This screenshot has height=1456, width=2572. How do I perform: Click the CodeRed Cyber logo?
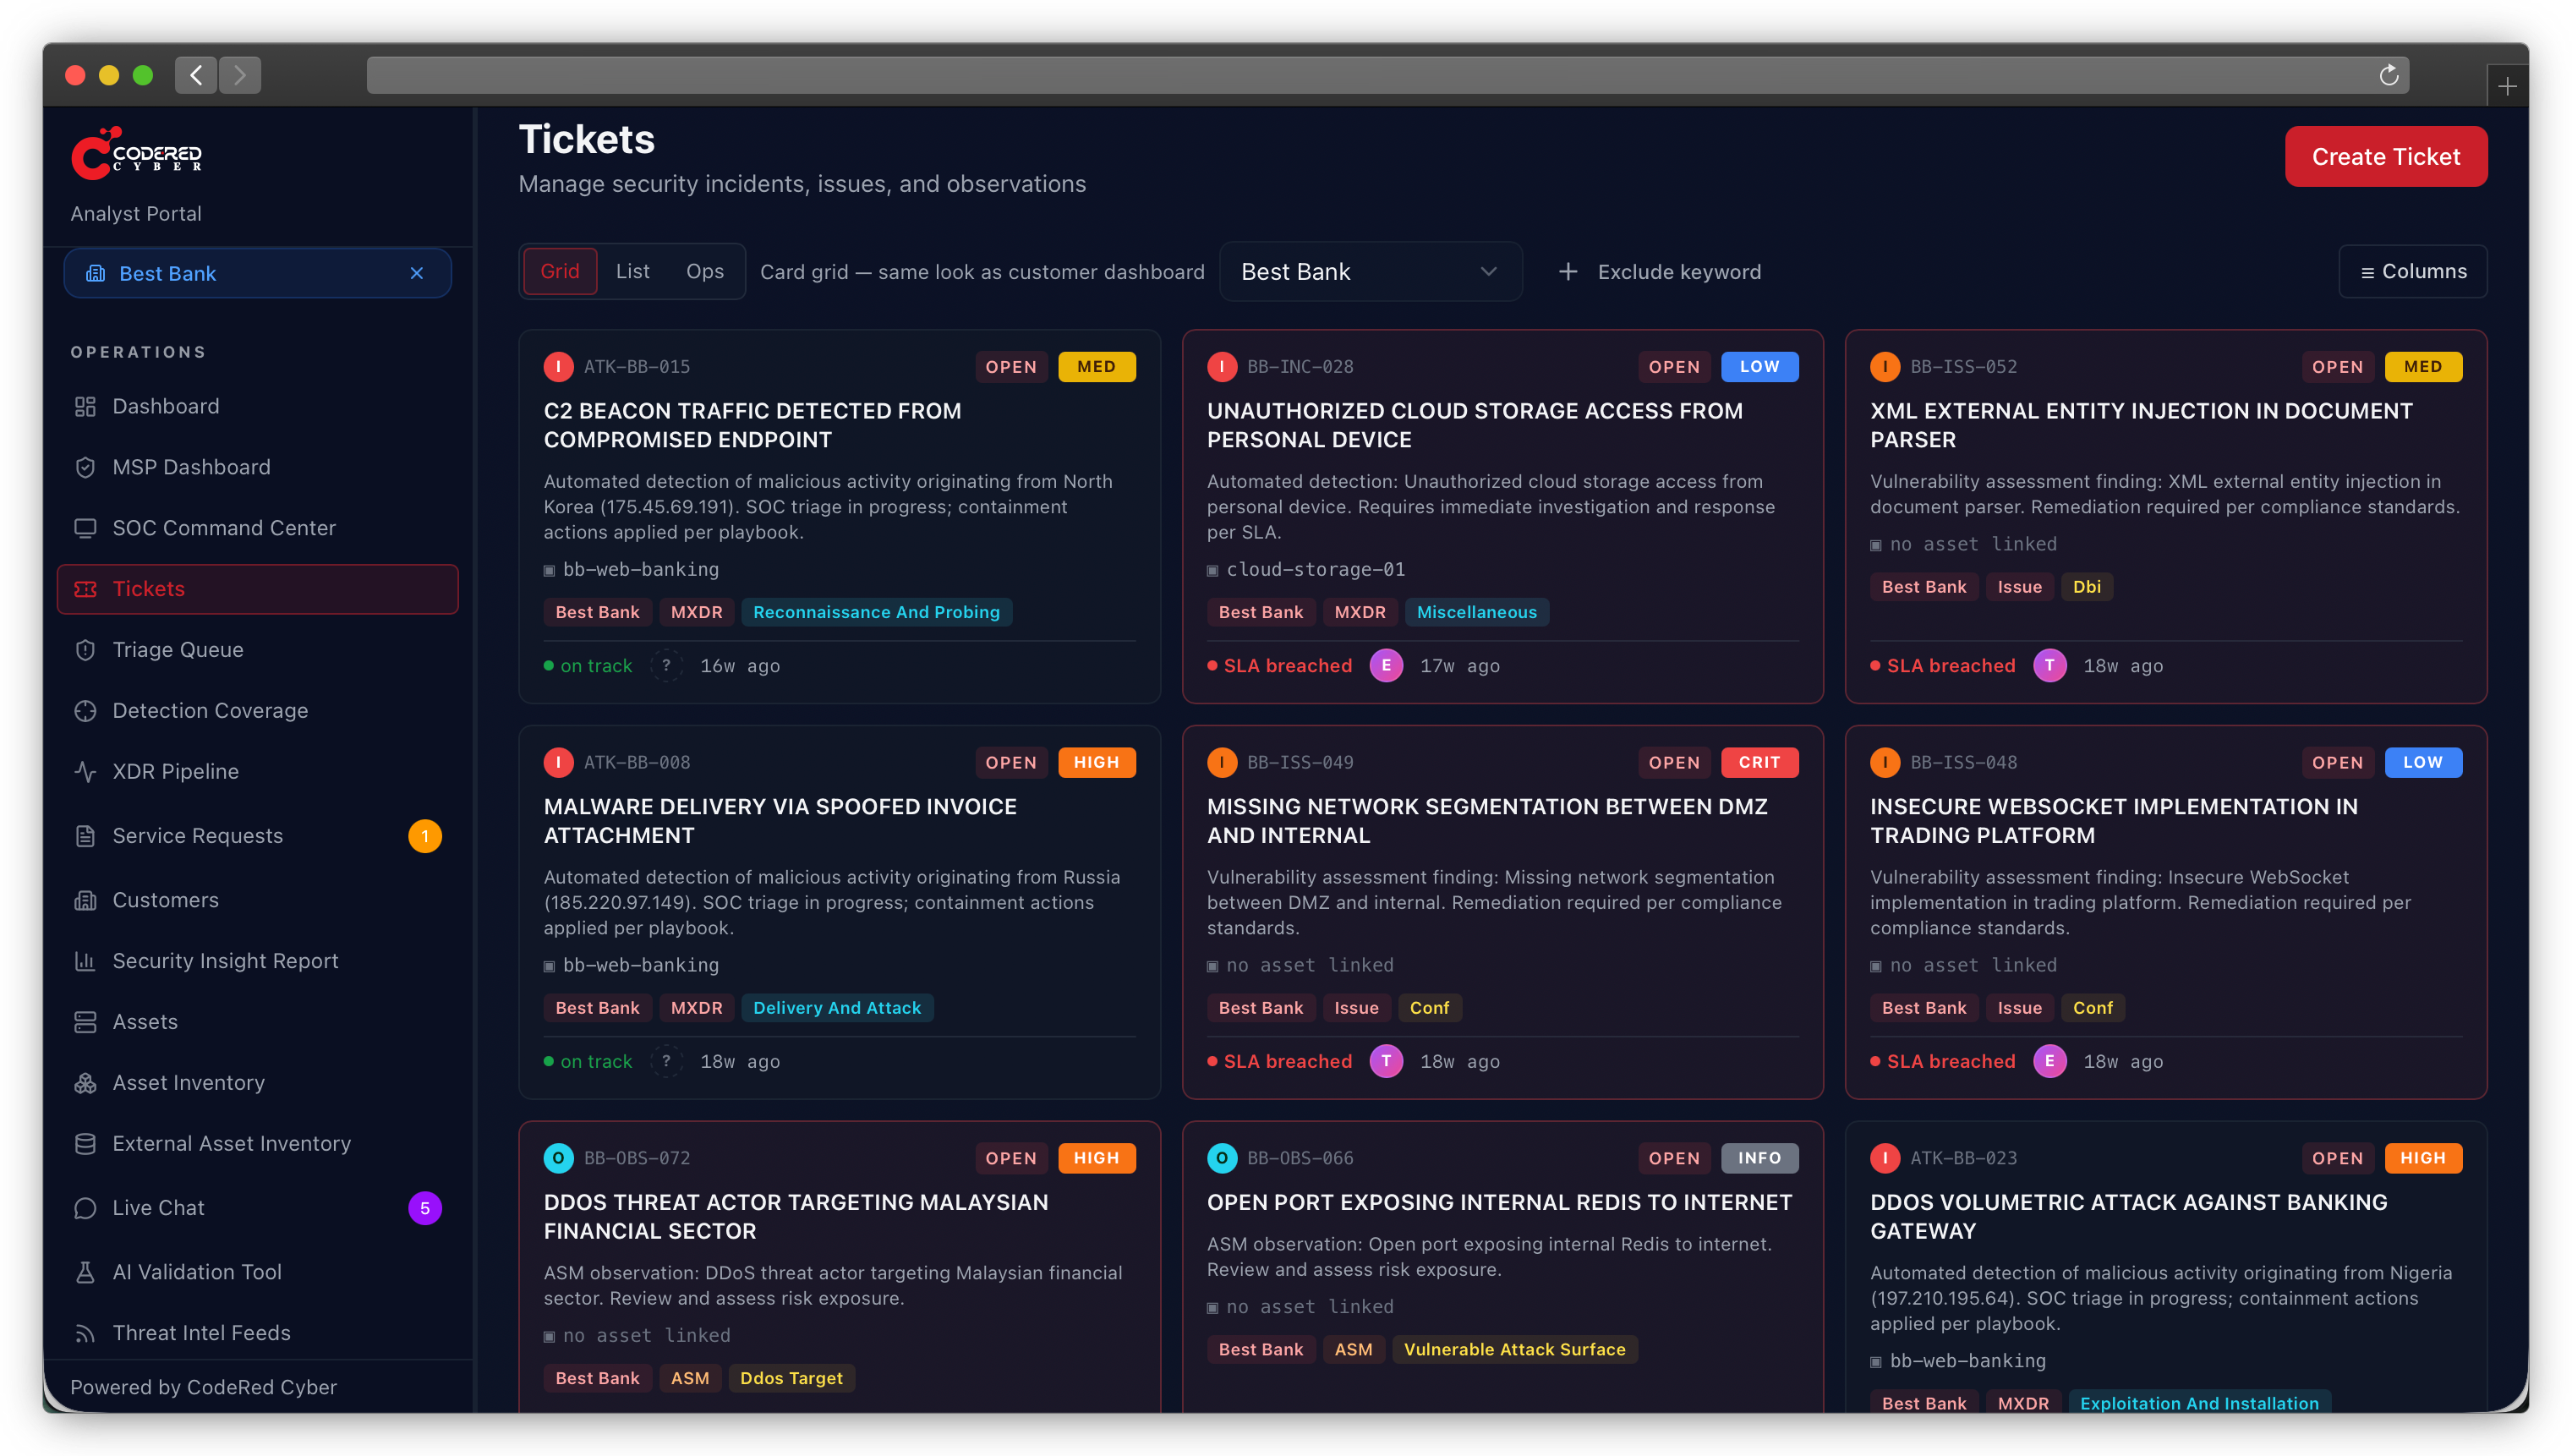(136, 154)
